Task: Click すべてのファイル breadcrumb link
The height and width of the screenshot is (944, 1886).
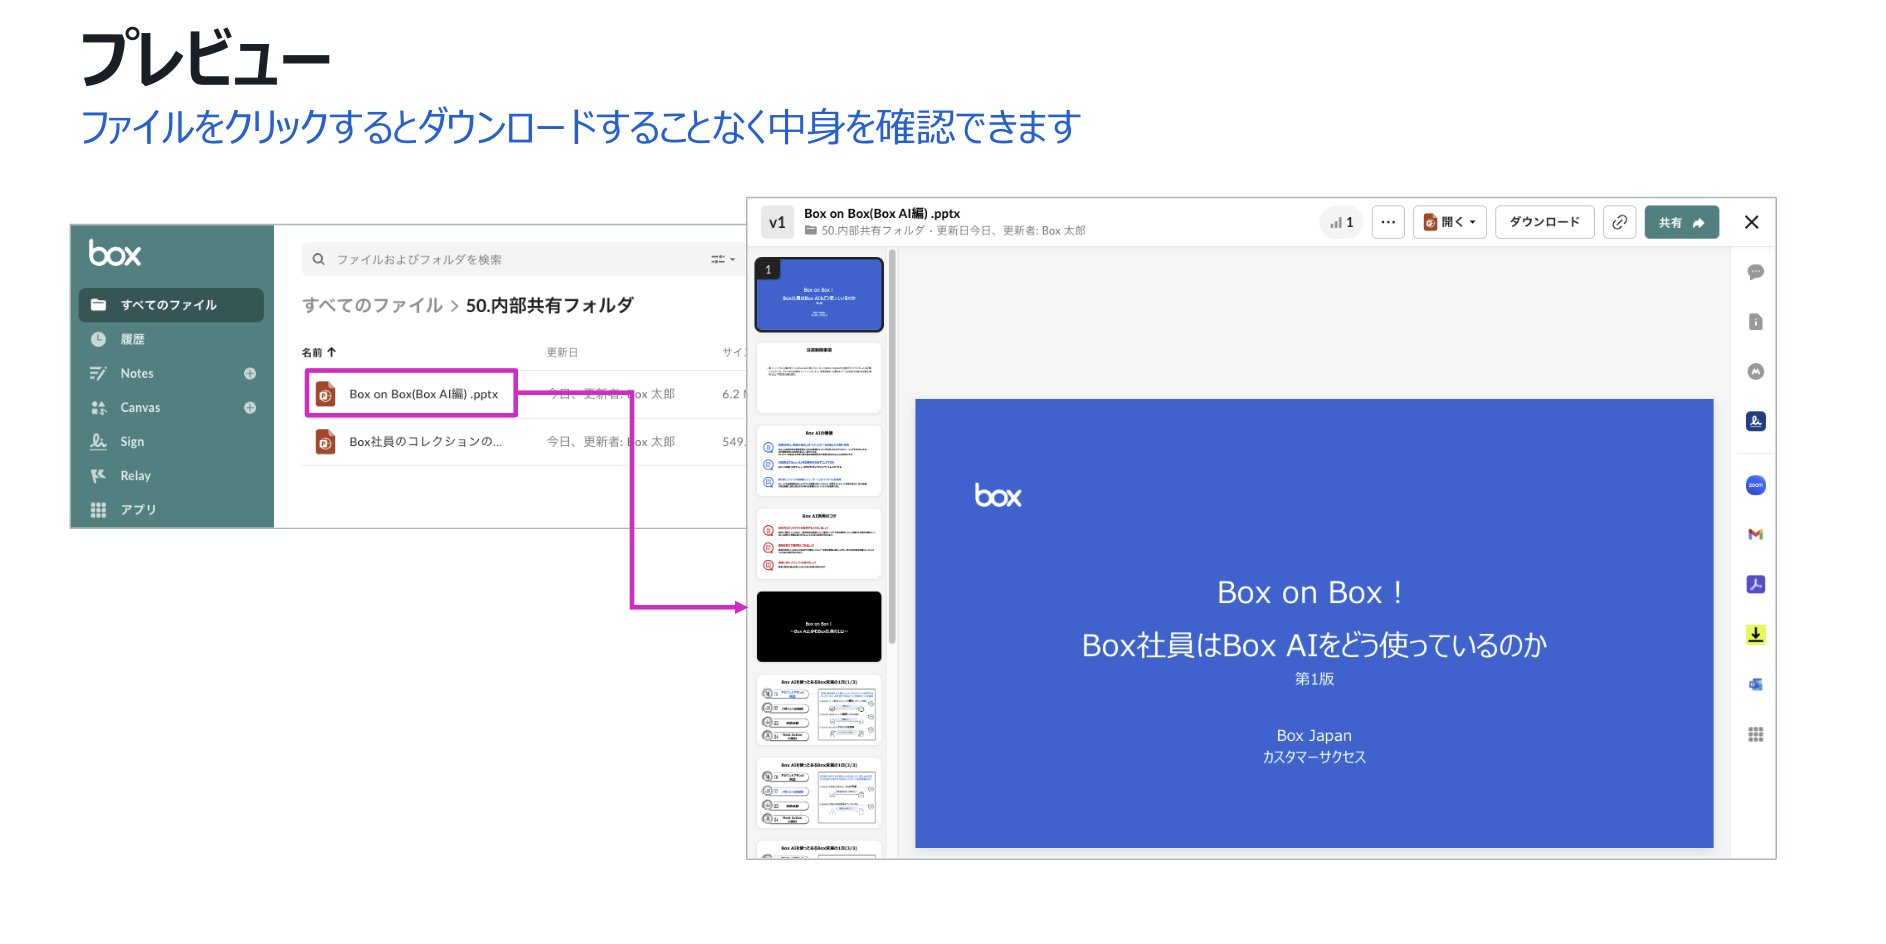Action: tap(372, 306)
